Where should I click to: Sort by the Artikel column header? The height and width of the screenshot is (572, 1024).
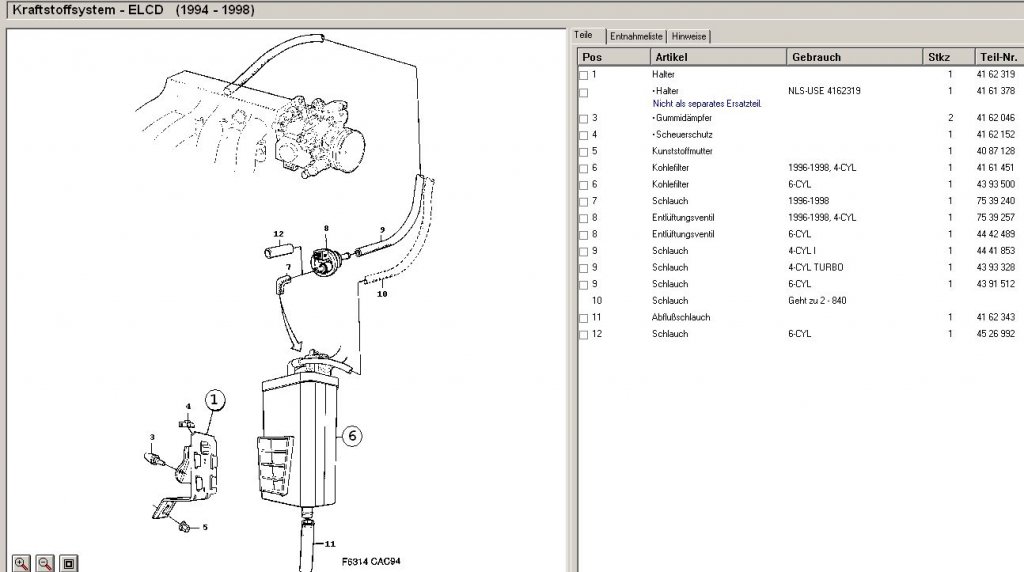718,57
